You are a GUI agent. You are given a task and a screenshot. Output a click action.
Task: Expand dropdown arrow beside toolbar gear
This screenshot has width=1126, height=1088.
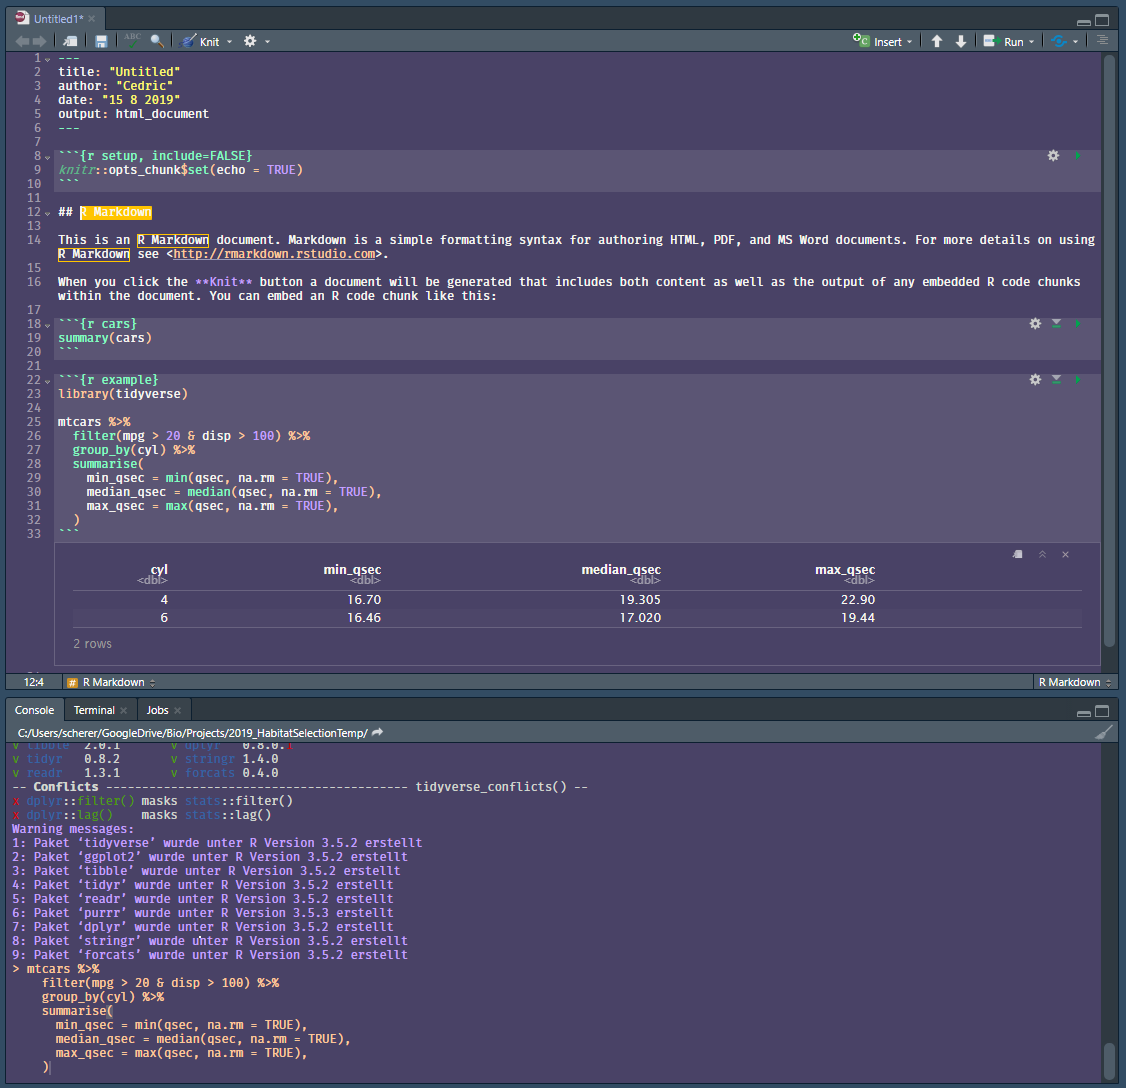coord(267,42)
